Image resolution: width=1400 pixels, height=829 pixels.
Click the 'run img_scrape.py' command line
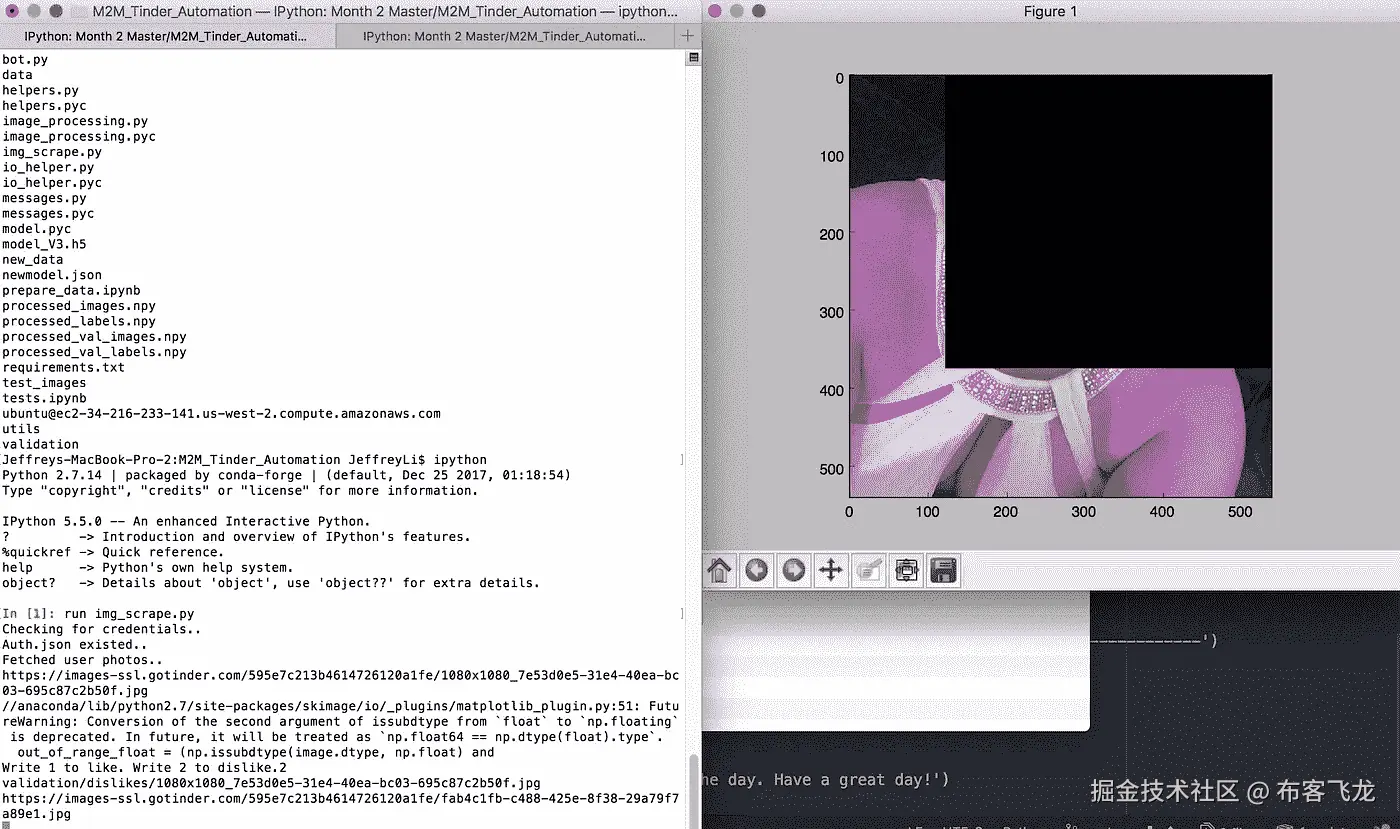[x=129, y=613]
